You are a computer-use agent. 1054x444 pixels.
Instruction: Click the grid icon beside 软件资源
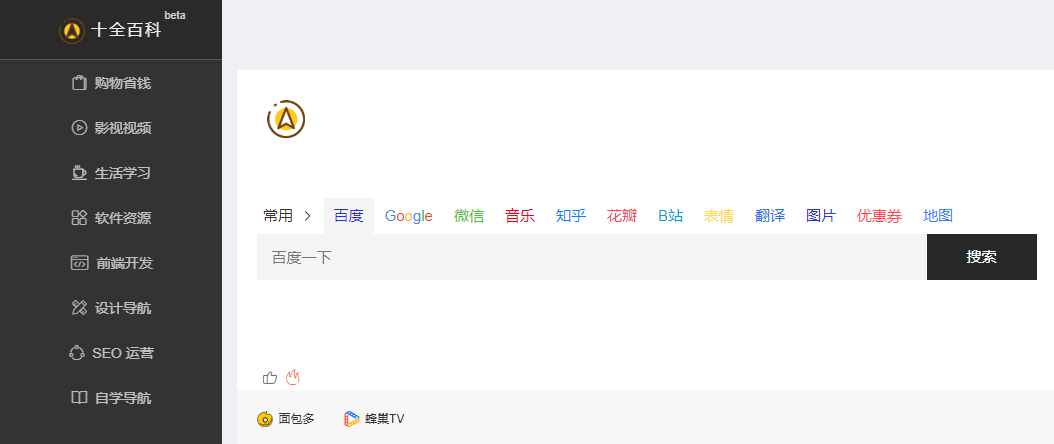[79, 218]
